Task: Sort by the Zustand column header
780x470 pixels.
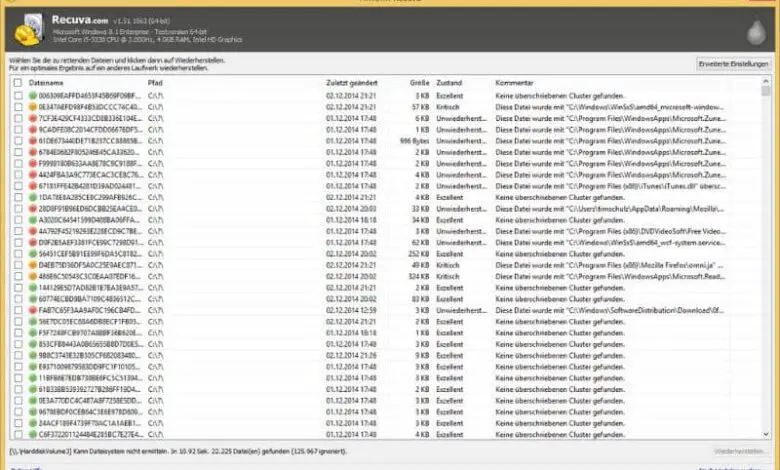Action: coord(449,83)
